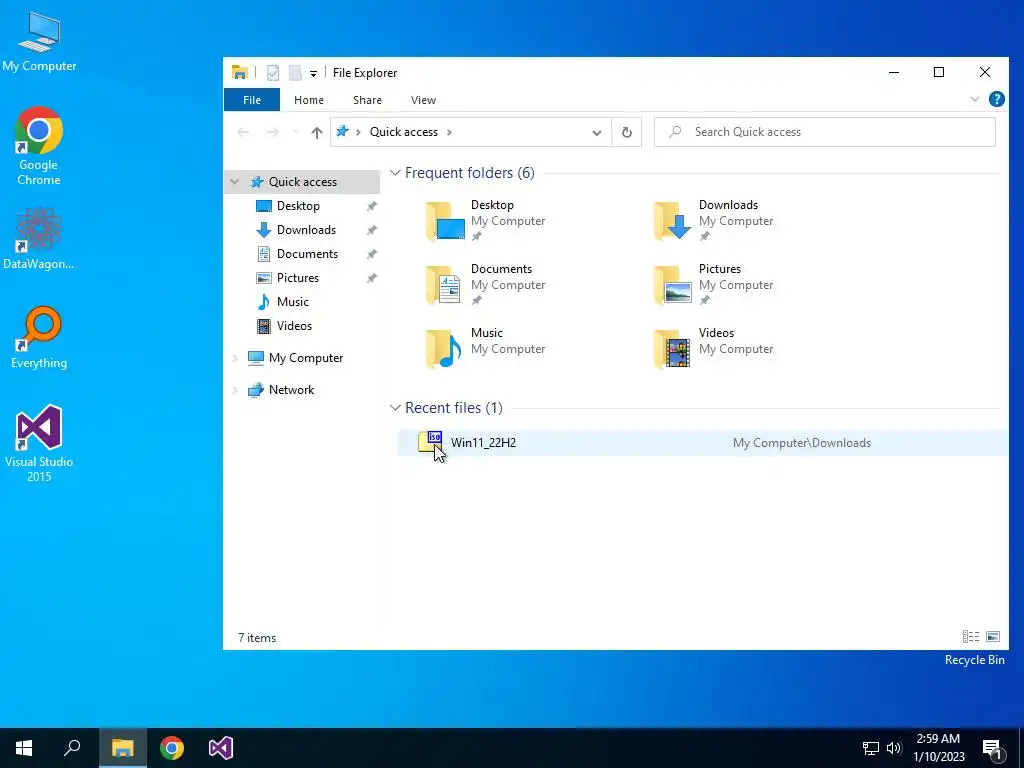The width and height of the screenshot is (1024, 768).
Task: Click the Recycle Bin label on desktop
Action: [974, 660]
